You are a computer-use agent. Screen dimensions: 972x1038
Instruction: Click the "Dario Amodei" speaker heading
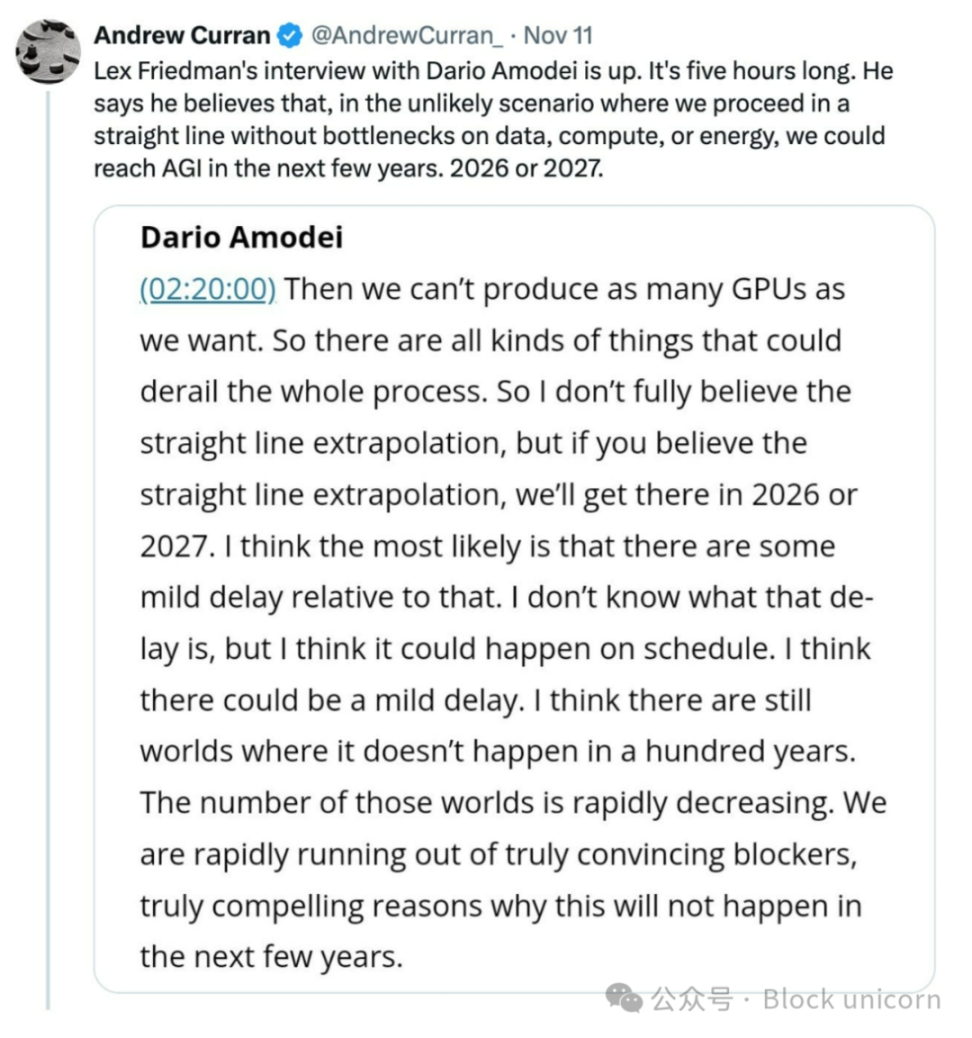(x=241, y=237)
